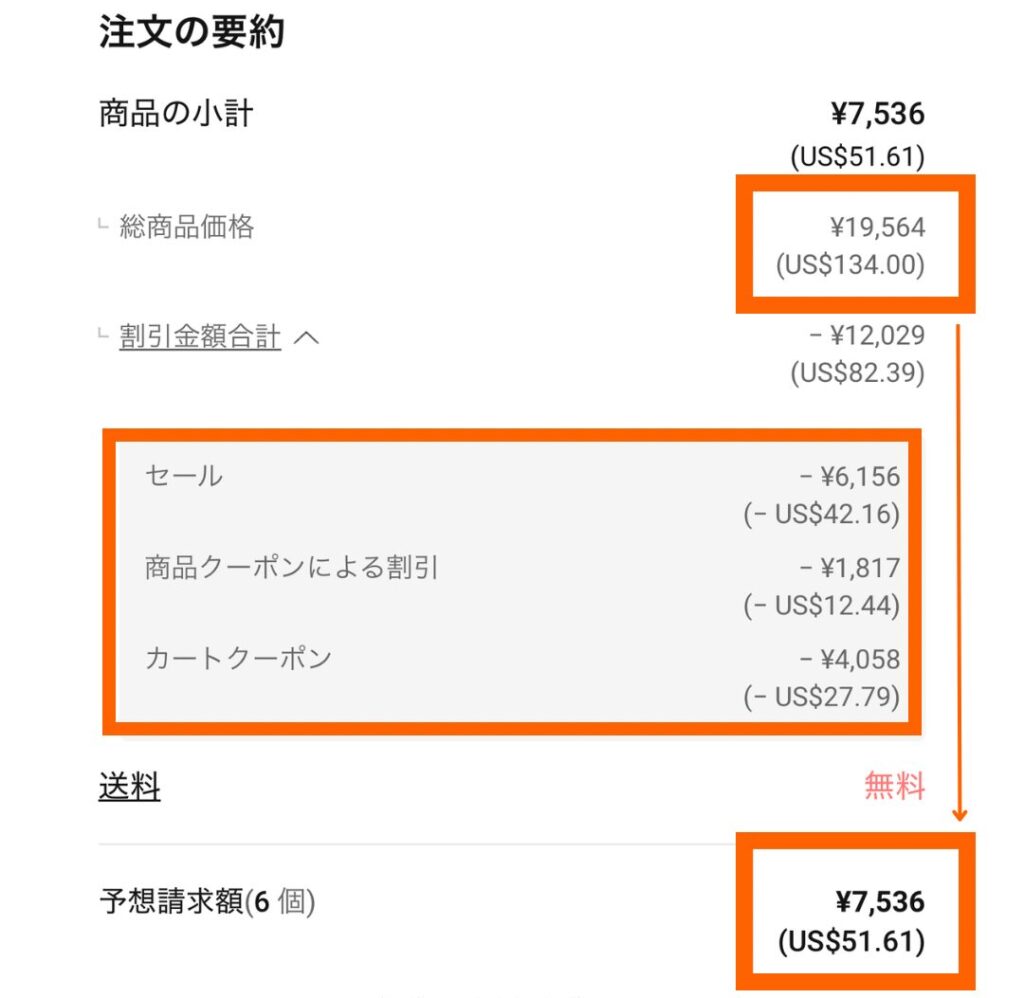1024x998 pixels.
Task: Select the カートクーポン row
Action: click(512, 677)
